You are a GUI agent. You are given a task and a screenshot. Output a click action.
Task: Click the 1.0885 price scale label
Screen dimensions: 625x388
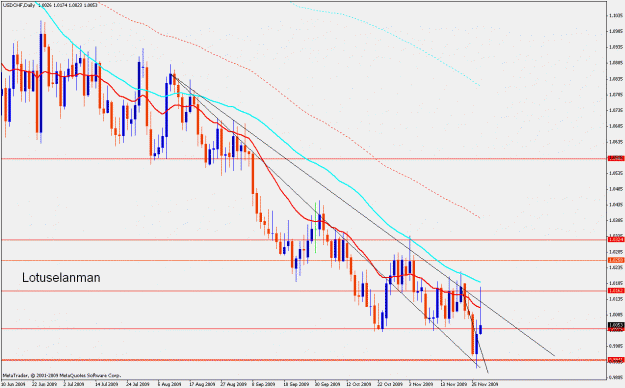point(616,63)
